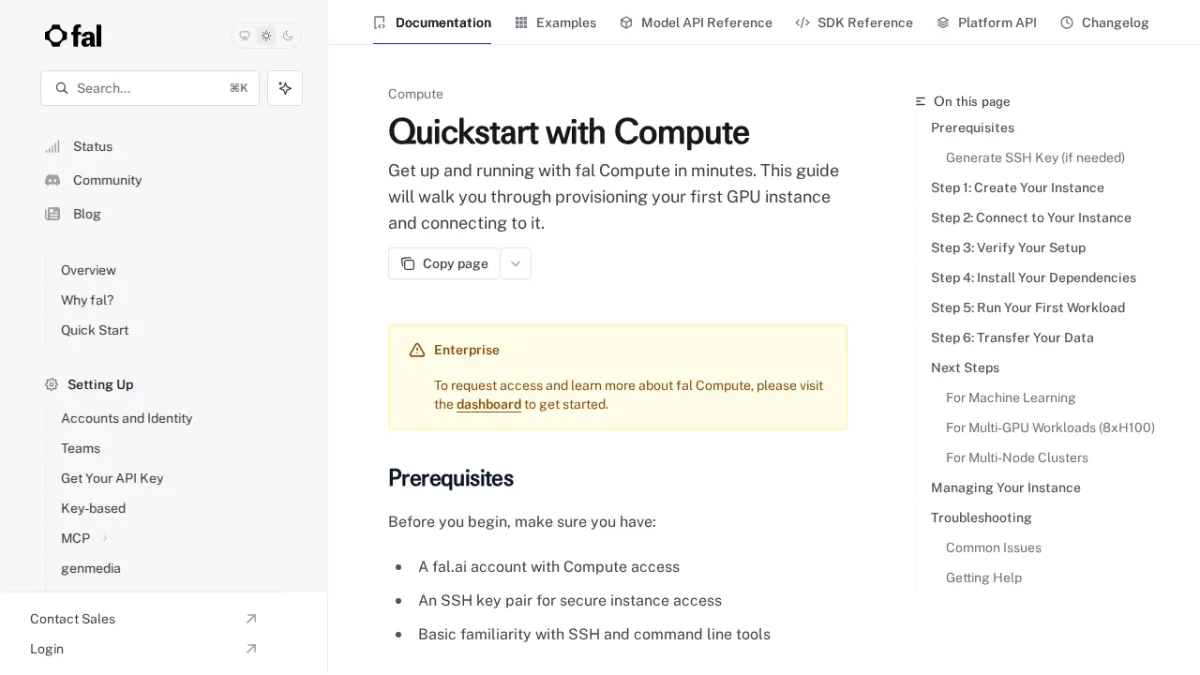The width and height of the screenshot is (1200, 675).
Task: Click the Blog newspaper icon
Action: (52, 214)
